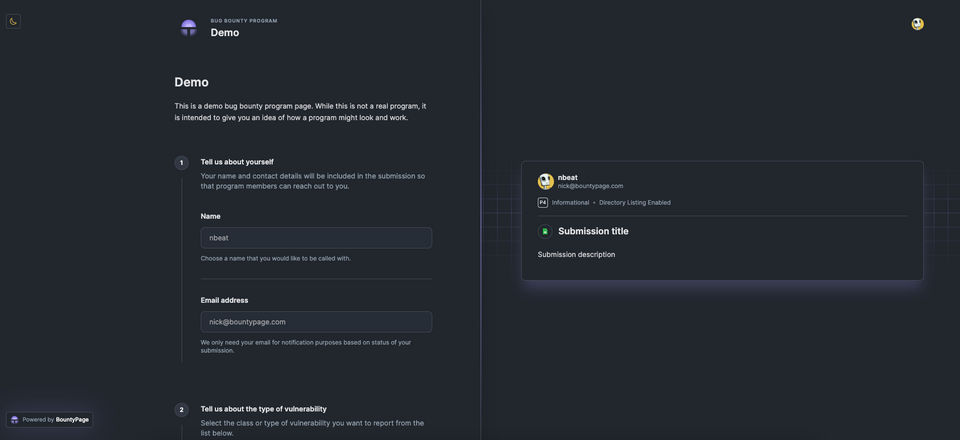Click the Informational severity label

tap(570, 203)
